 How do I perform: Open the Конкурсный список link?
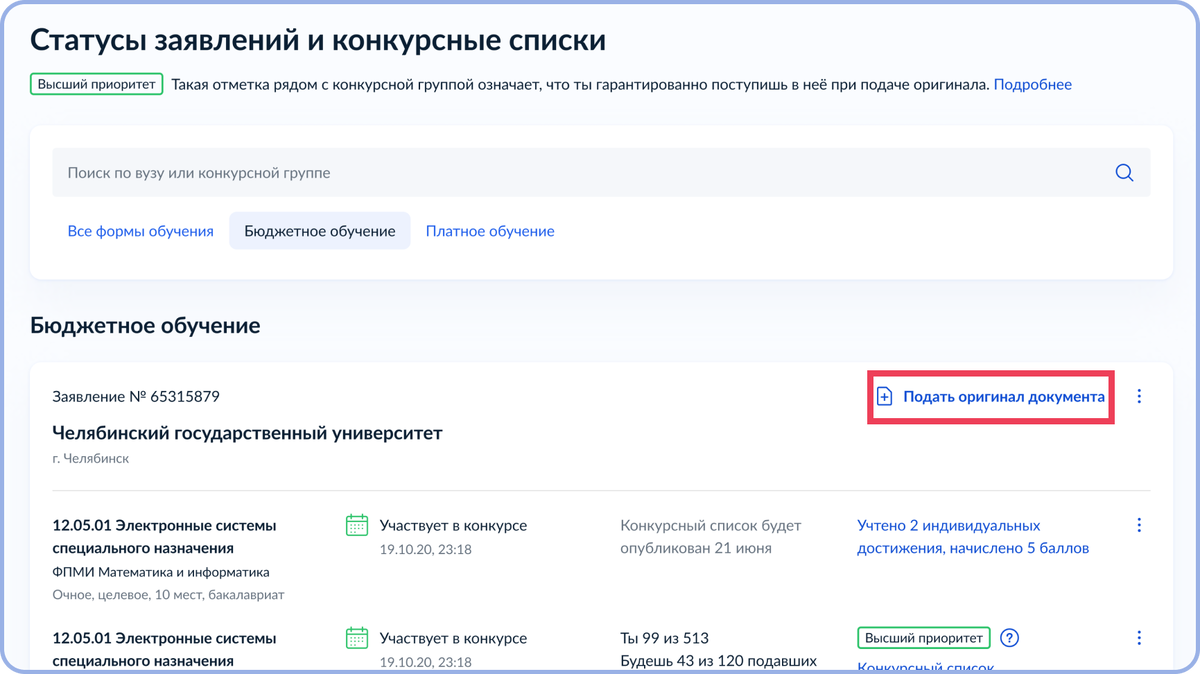click(925, 668)
